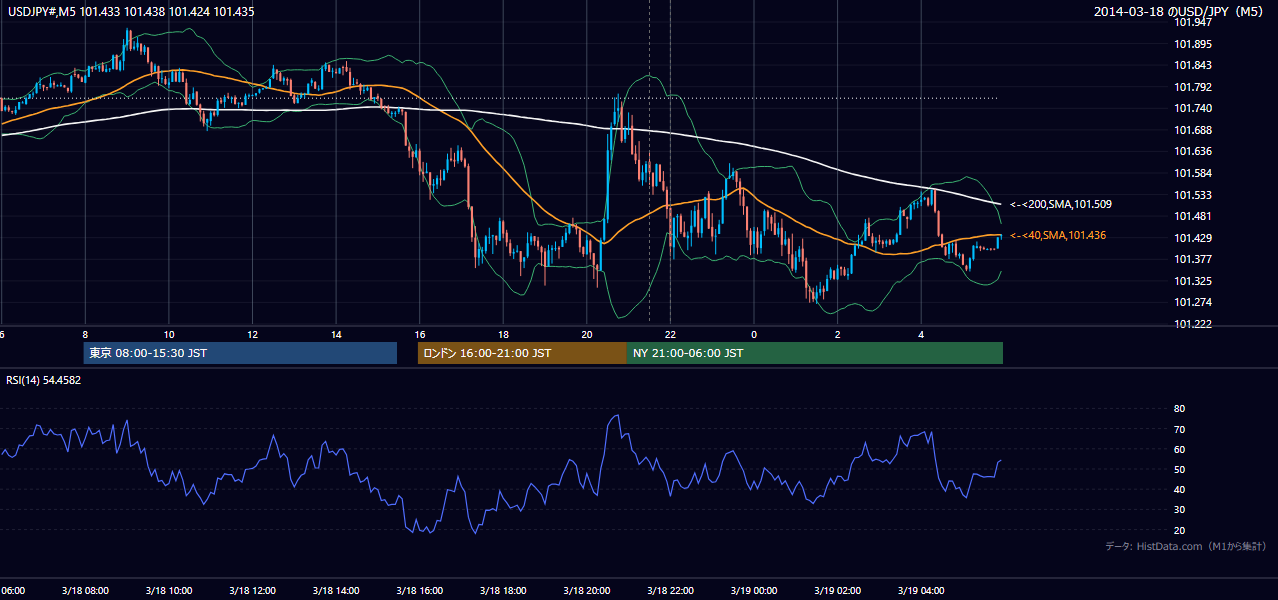The image size is (1278, 600).
Task: Click the hour label 8 under price chart
Action: [x=85, y=335]
